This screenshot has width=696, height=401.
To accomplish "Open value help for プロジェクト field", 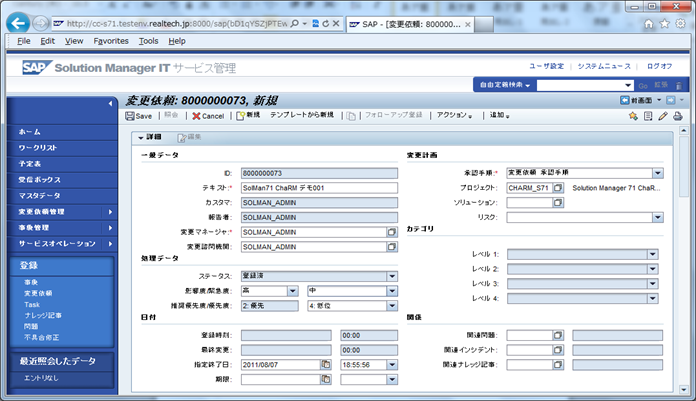I will [558, 188].
